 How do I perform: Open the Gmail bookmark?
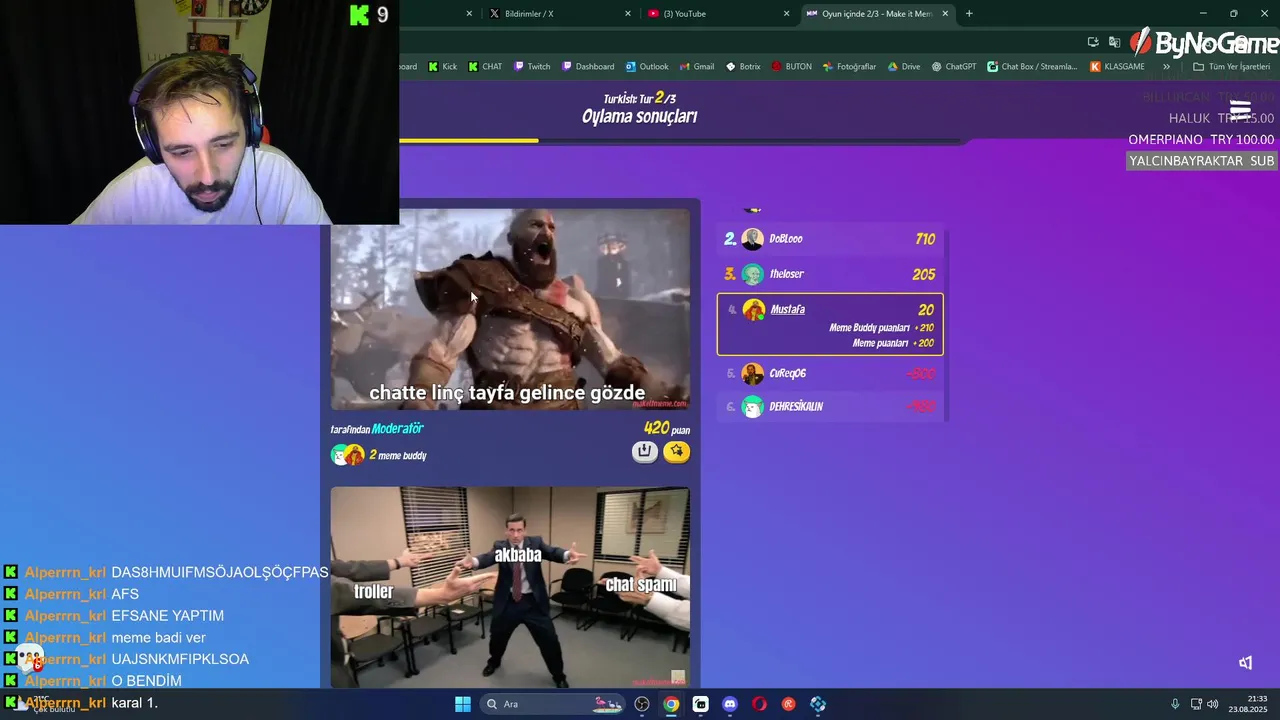pyautogui.click(x=697, y=67)
